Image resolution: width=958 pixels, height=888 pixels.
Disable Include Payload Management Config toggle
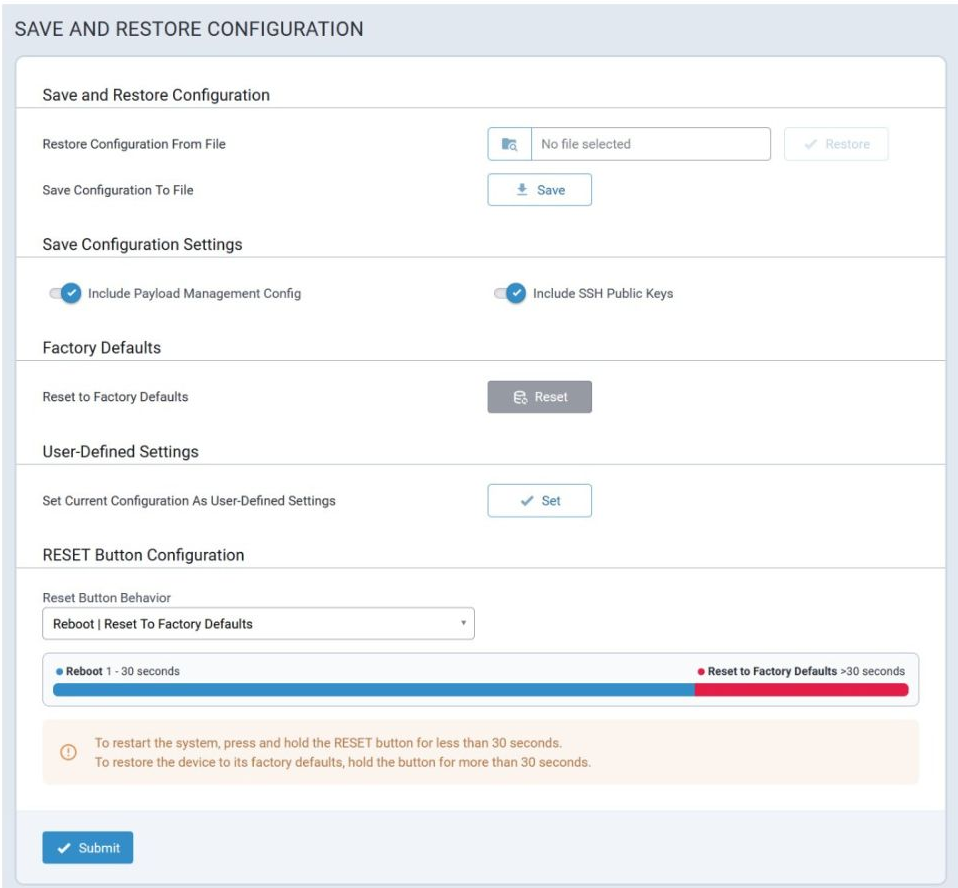[x=66, y=294]
